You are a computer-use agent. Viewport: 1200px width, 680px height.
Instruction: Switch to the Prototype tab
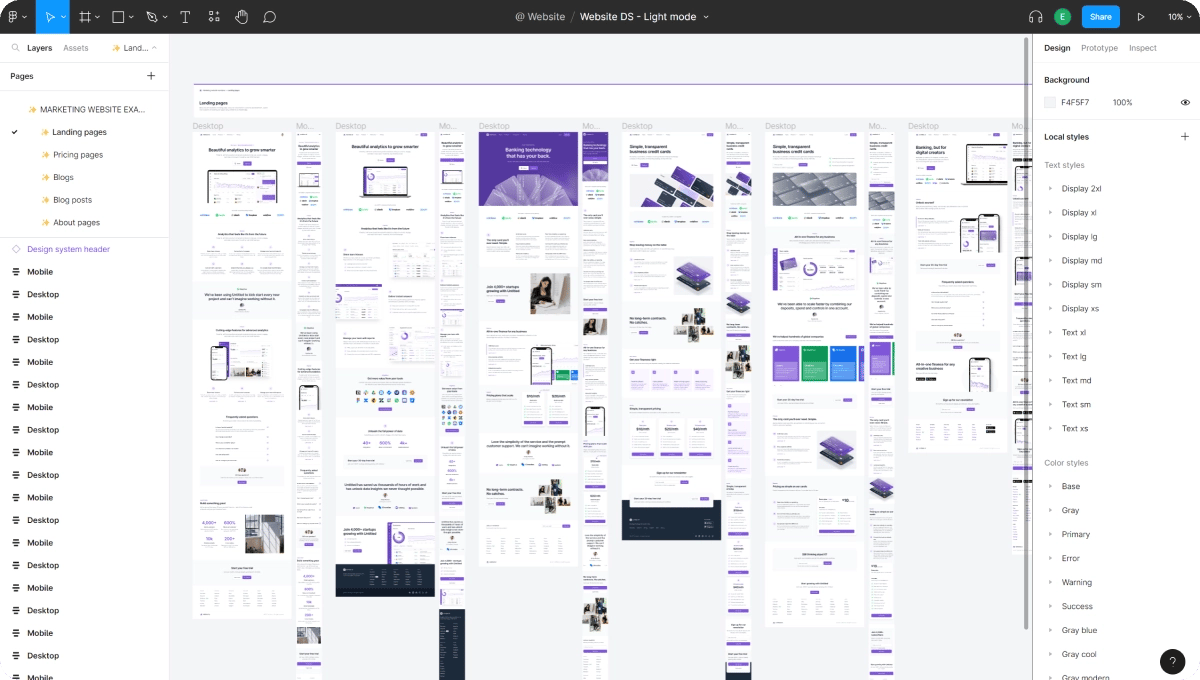1099,48
